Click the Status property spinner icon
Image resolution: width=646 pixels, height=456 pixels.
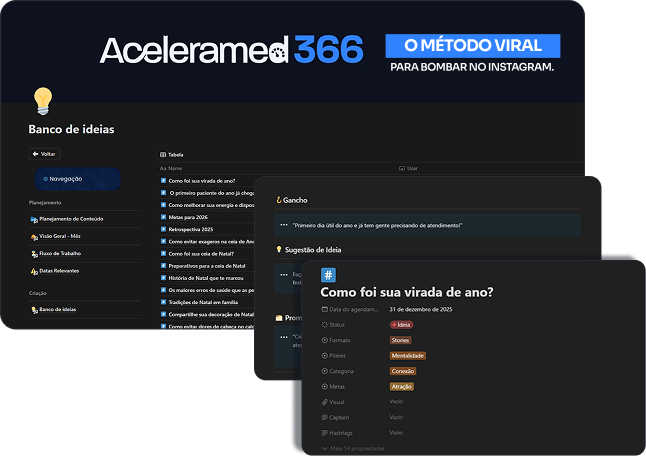(x=325, y=325)
